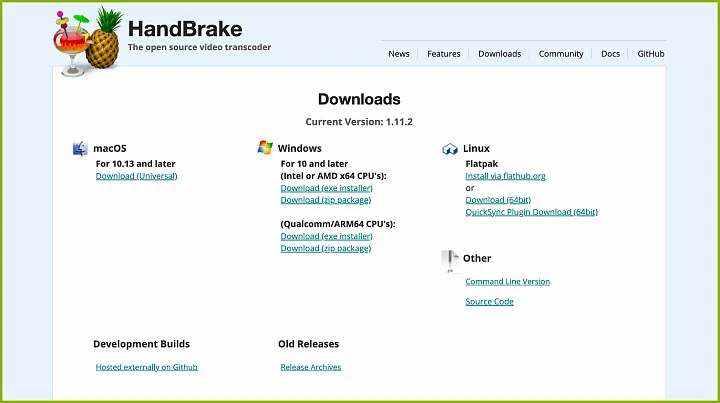This screenshot has height=403, width=720.
Task: Click the Other heading text
Action: 477,258
